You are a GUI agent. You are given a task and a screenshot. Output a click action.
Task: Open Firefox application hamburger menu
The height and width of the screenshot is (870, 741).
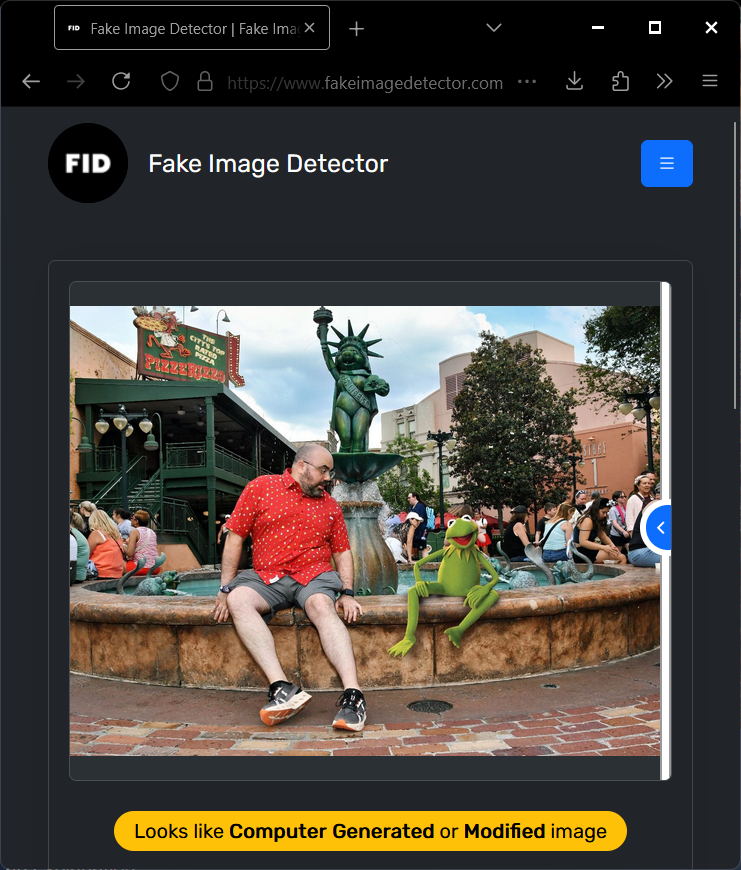click(x=710, y=82)
